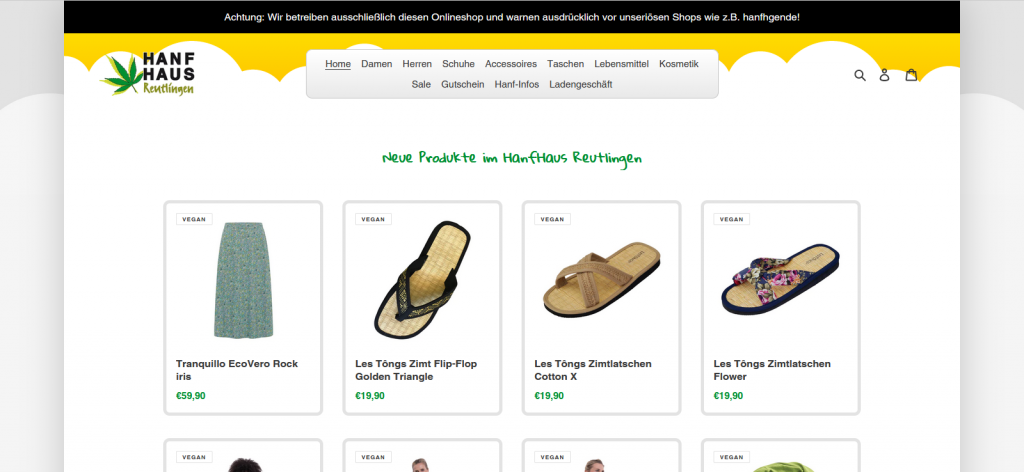Image resolution: width=1024 pixels, height=472 pixels.
Task: View the Golden Triangle flip-flop image
Action: pyautogui.click(x=422, y=279)
